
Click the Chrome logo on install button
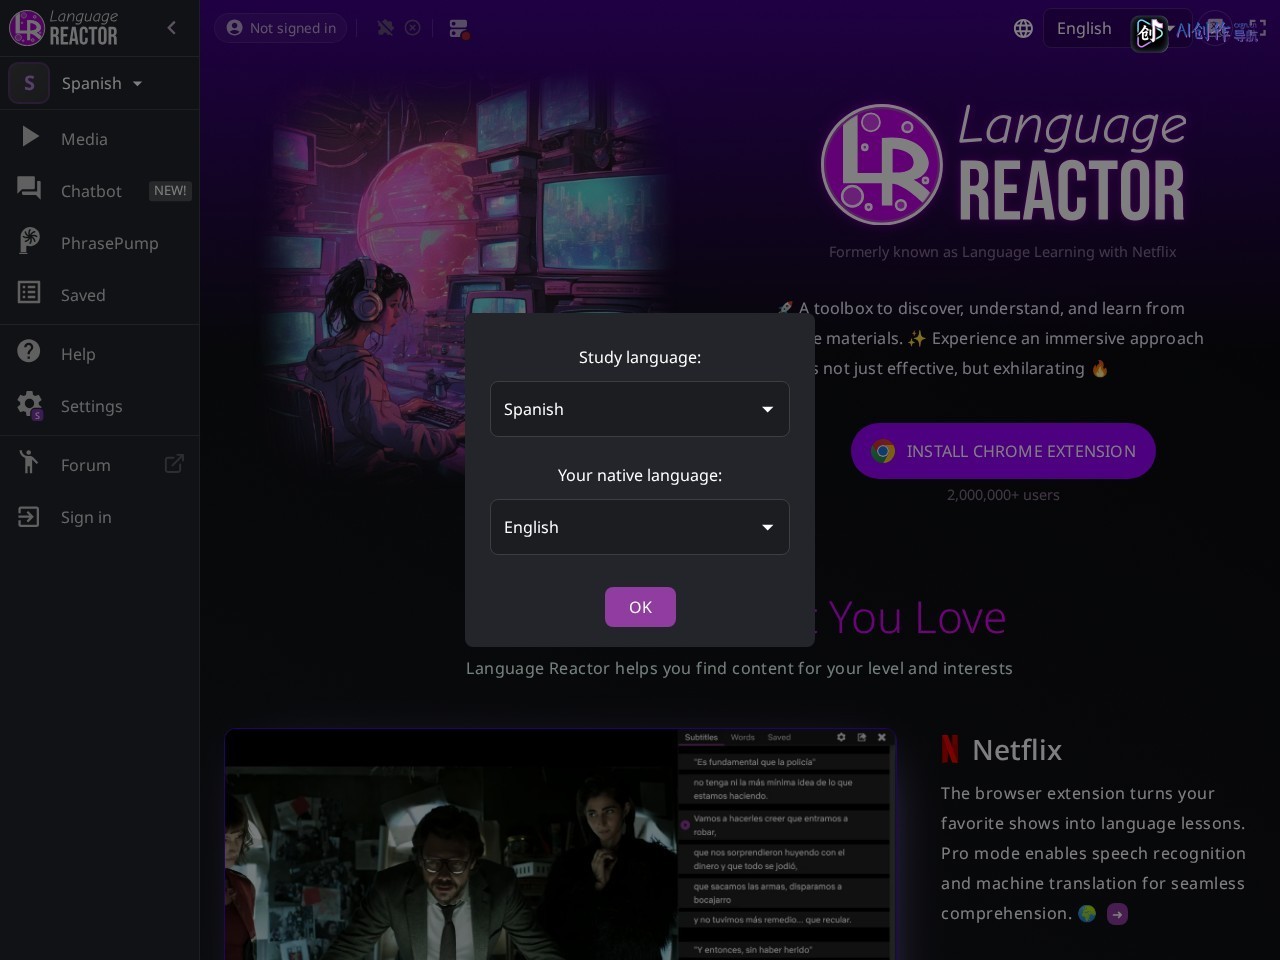point(883,451)
